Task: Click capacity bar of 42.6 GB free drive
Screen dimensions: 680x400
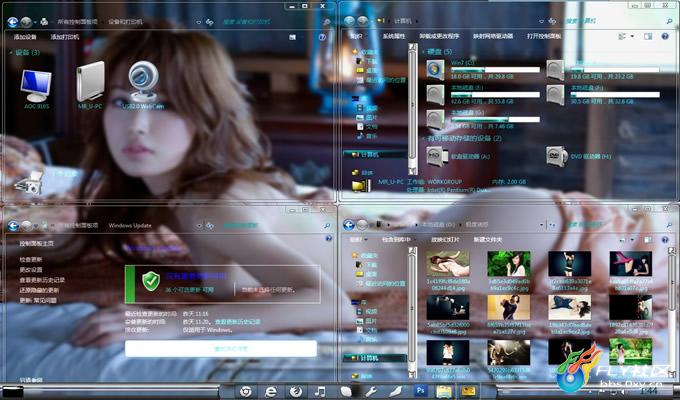Action: pyautogui.click(x=495, y=94)
